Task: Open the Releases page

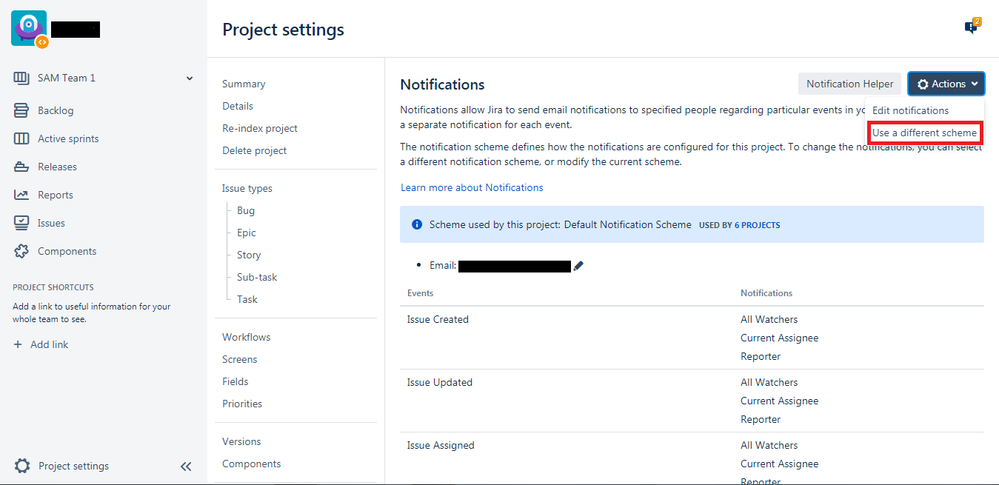Action: 57,167
